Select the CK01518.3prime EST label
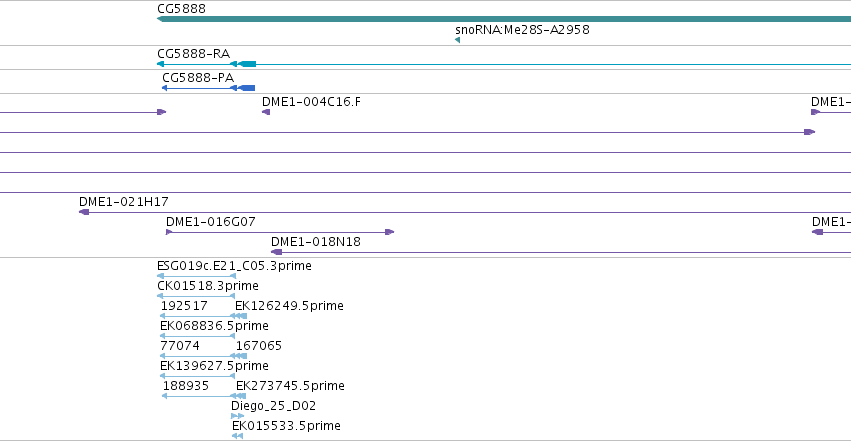Image resolution: width=851 pixels, height=441 pixels. pyautogui.click(x=207, y=286)
